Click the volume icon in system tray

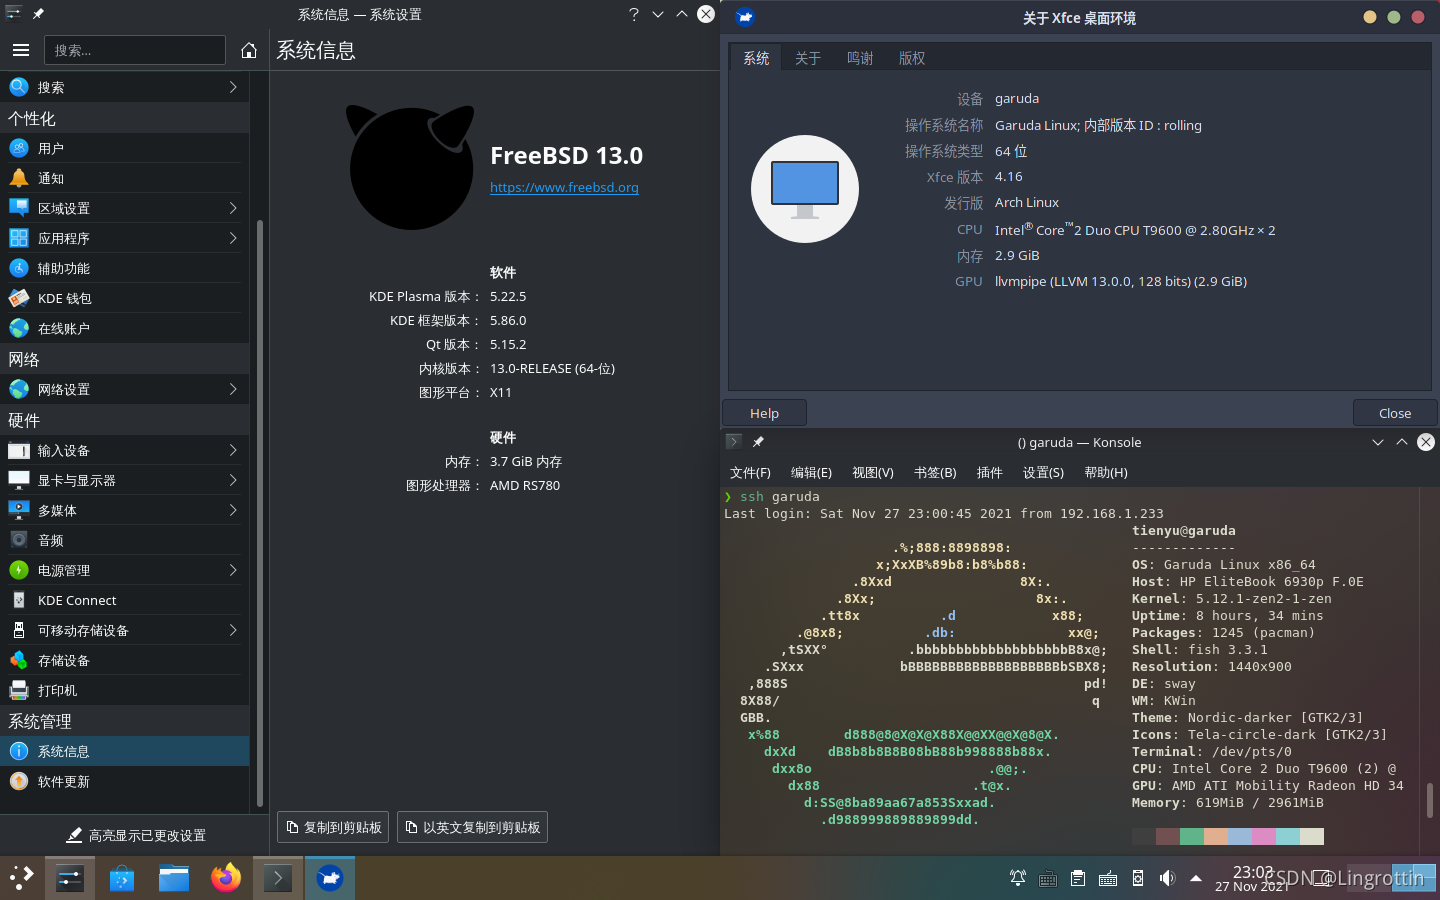tap(1167, 878)
